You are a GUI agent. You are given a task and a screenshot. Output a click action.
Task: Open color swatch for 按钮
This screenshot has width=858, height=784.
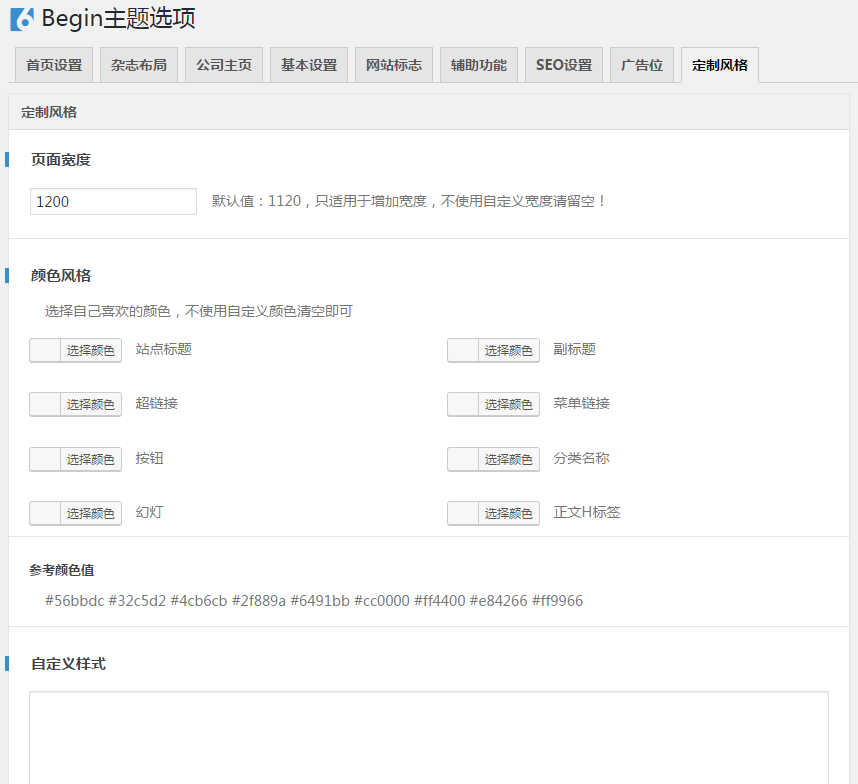(x=45, y=459)
